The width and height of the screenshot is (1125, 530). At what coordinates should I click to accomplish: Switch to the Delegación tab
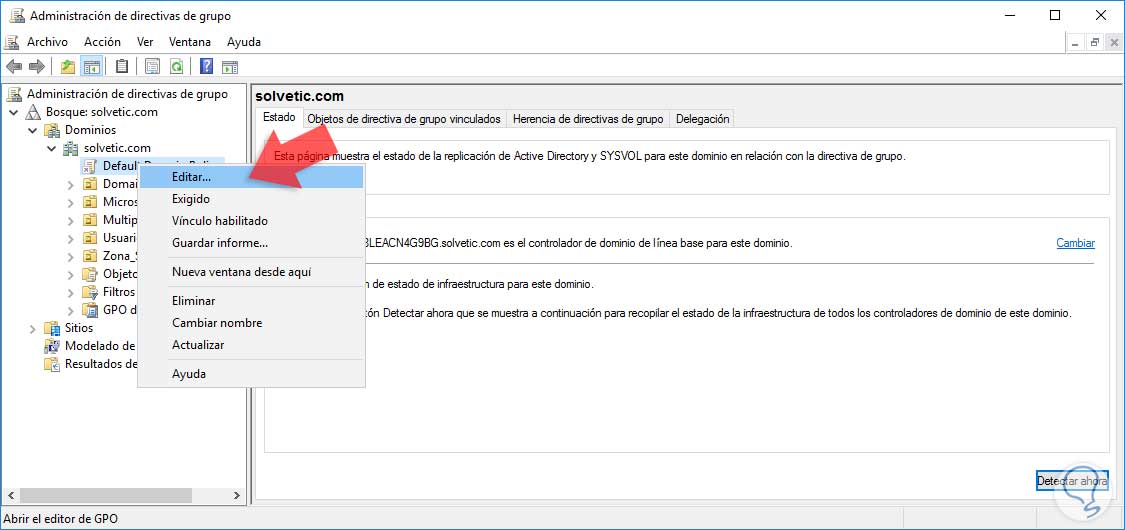pos(702,119)
